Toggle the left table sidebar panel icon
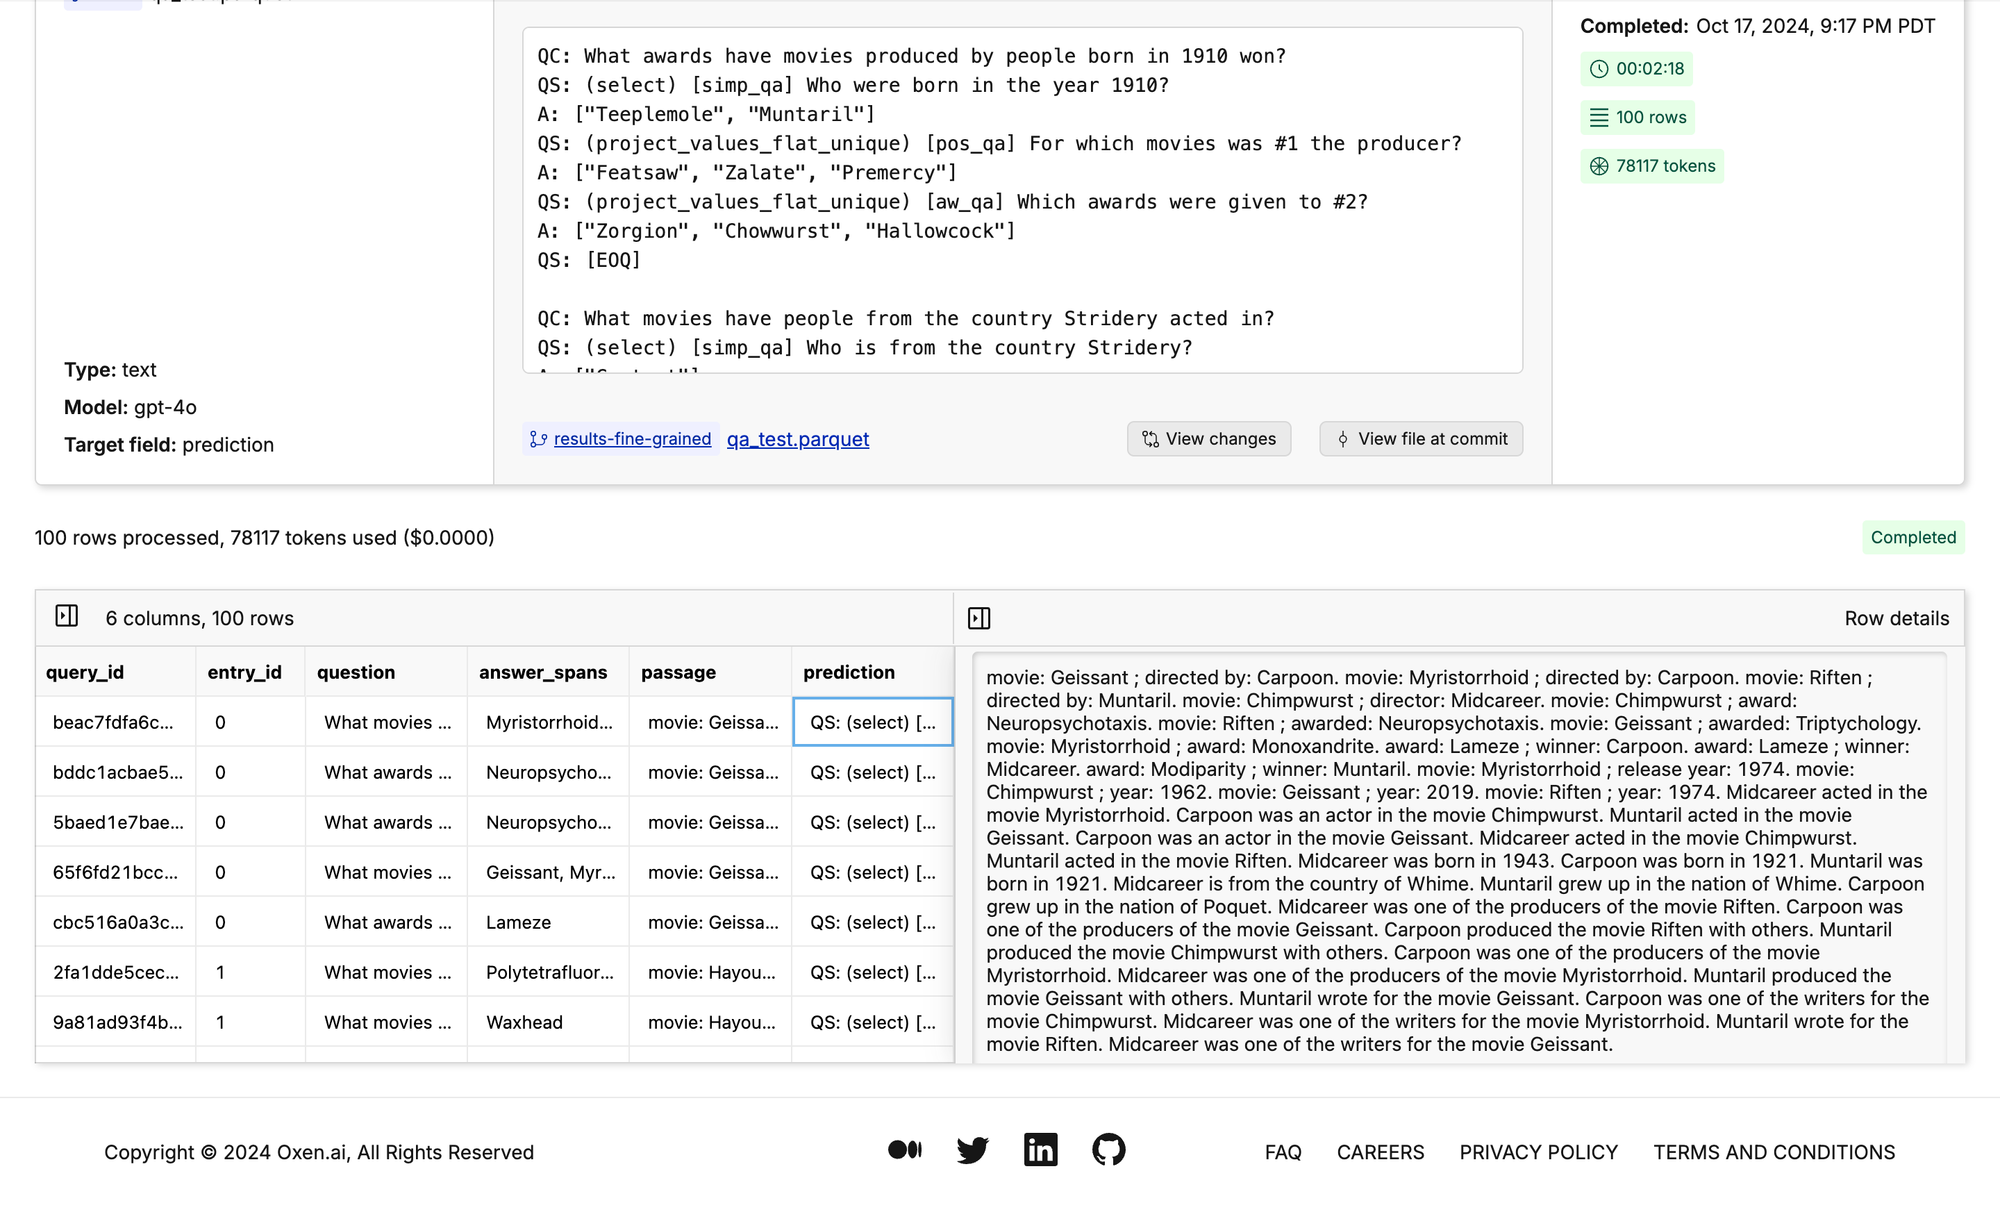 [x=67, y=616]
